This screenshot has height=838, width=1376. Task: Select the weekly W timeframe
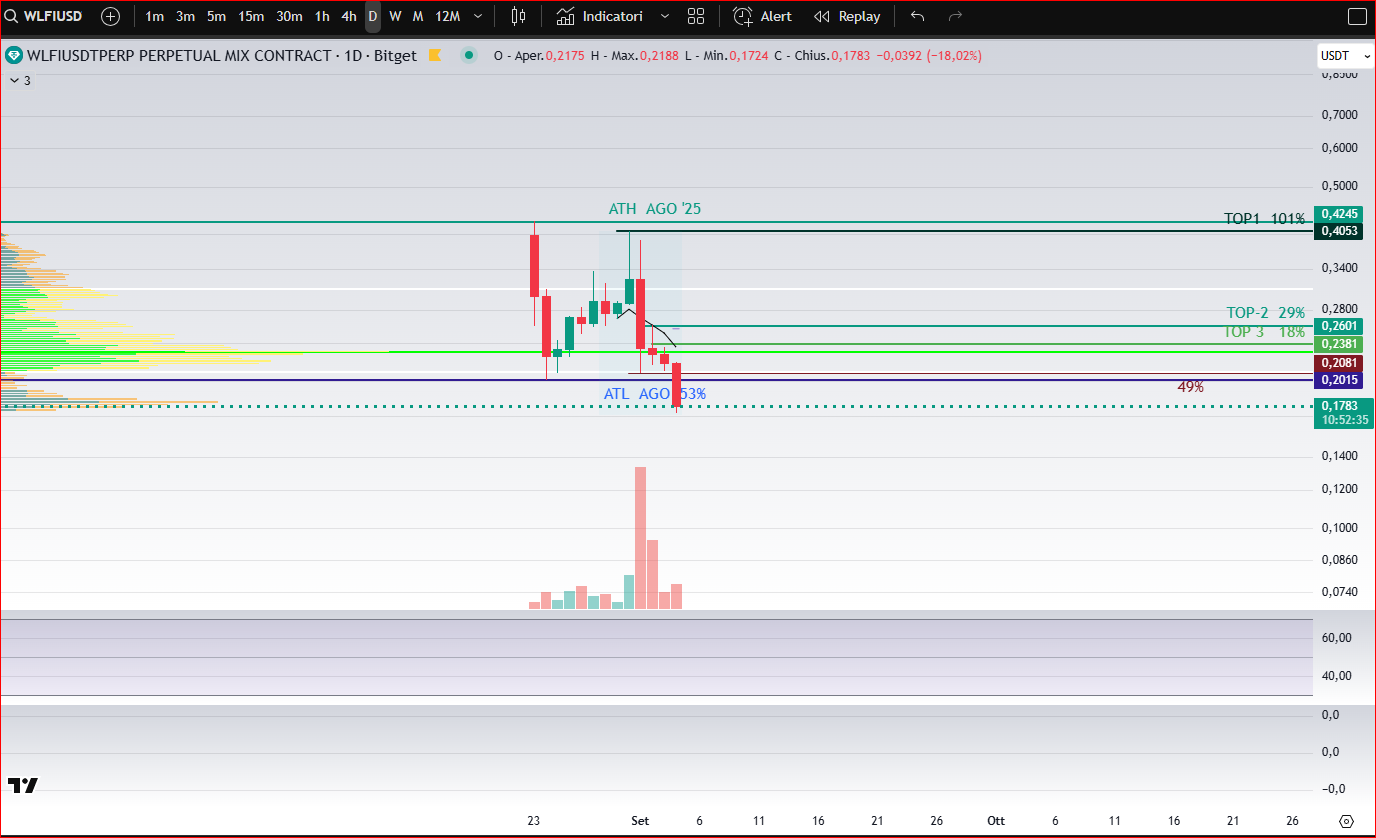(x=395, y=16)
